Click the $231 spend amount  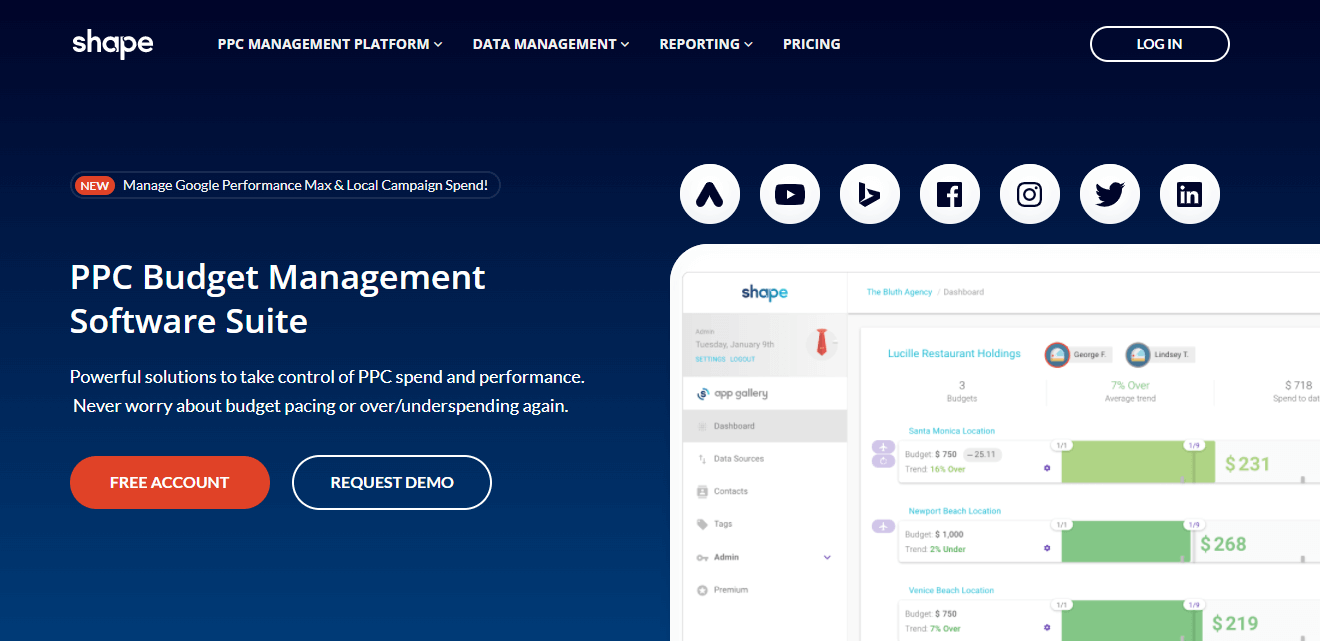pyautogui.click(x=1247, y=464)
